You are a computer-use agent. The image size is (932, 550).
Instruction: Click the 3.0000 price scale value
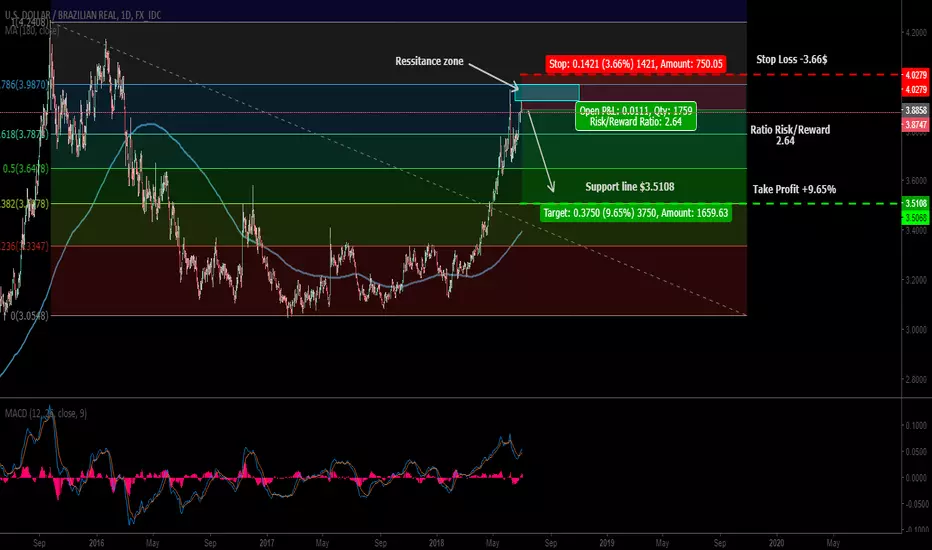tap(916, 329)
